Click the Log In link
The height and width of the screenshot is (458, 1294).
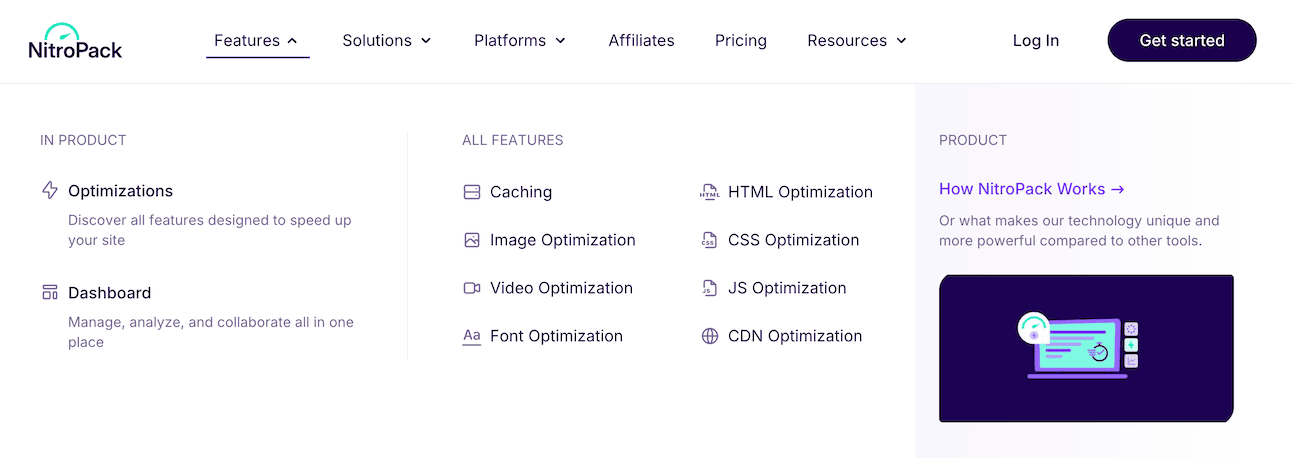pyautogui.click(x=1036, y=41)
